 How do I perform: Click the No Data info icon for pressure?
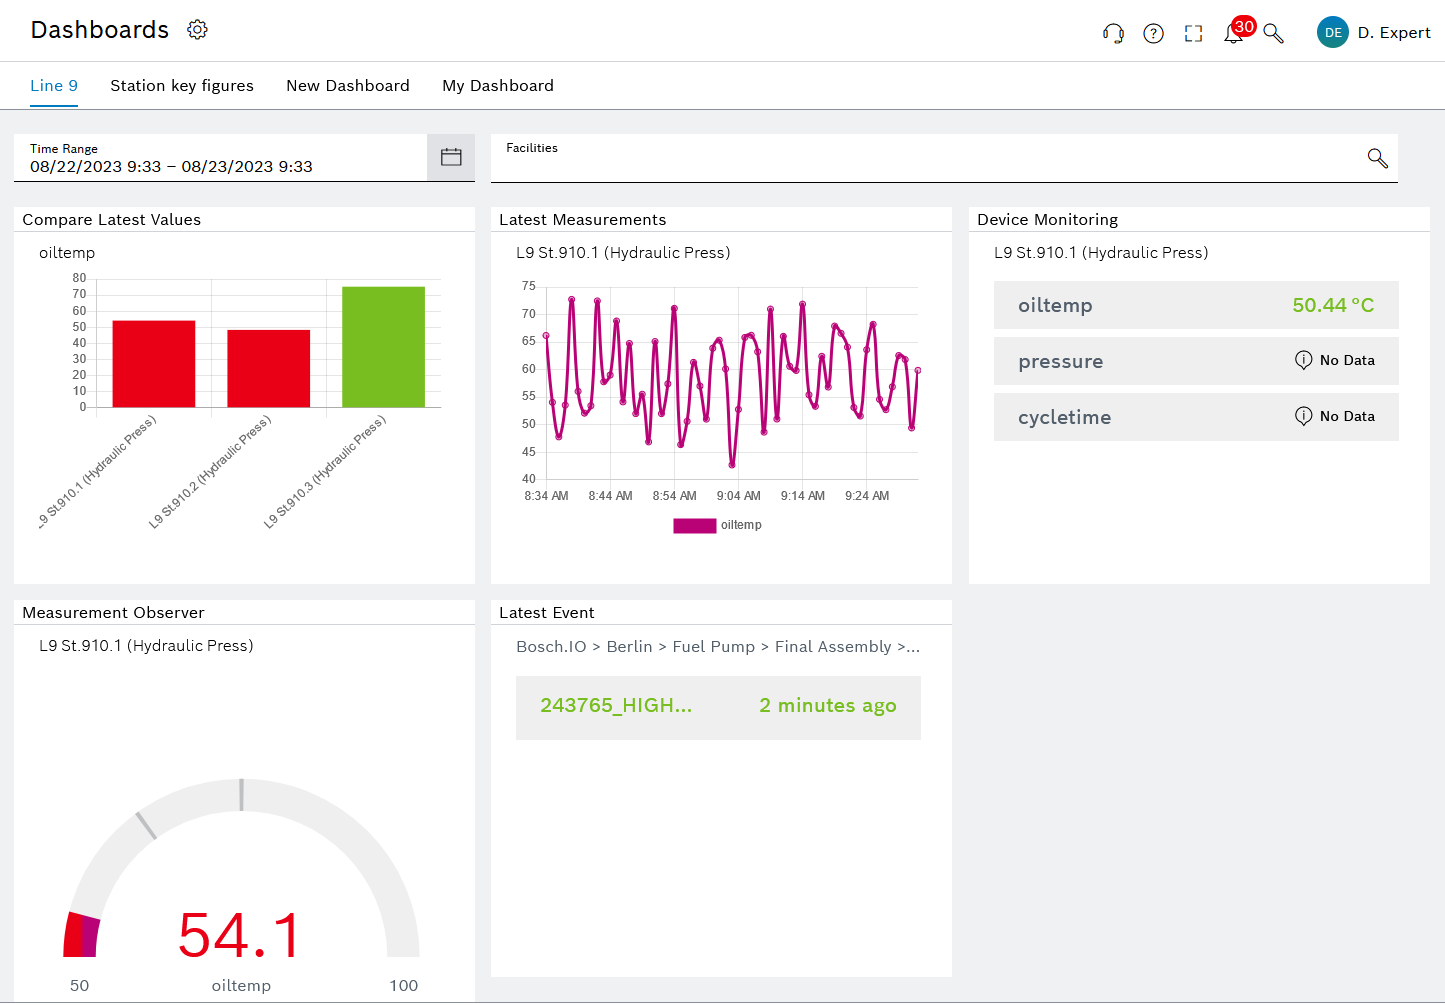point(1303,360)
